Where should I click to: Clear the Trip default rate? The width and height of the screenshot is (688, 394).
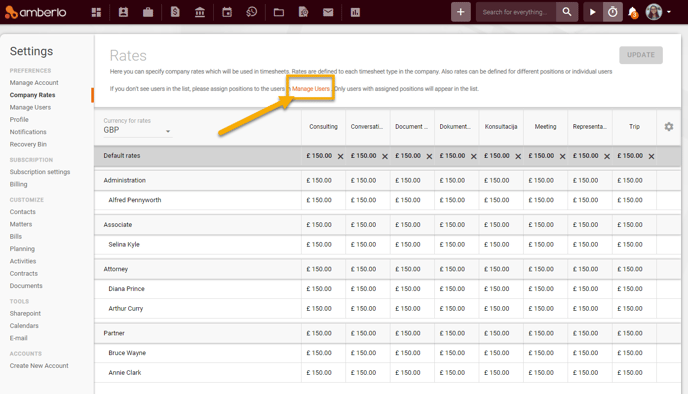pos(652,157)
